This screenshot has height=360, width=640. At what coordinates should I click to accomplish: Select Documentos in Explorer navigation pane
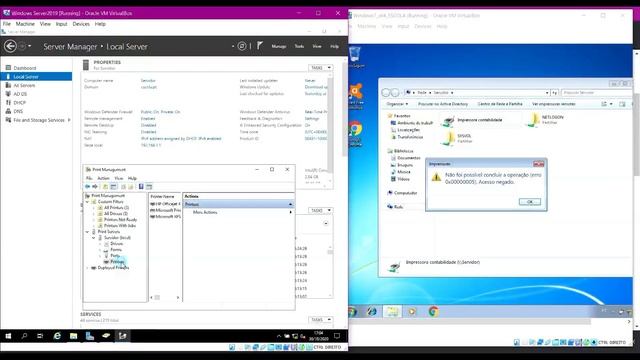tap(405, 158)
